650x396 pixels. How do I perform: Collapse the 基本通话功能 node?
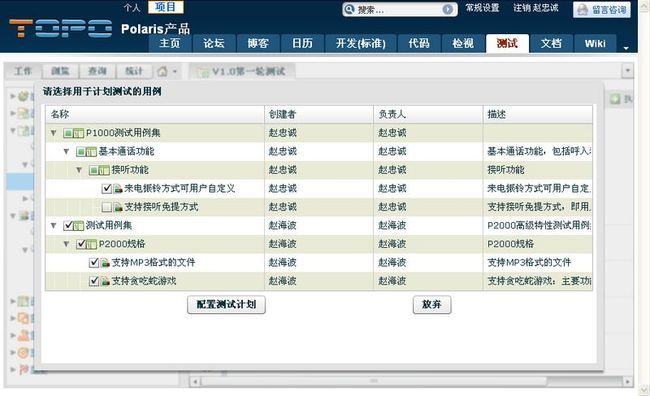point(66,152)
